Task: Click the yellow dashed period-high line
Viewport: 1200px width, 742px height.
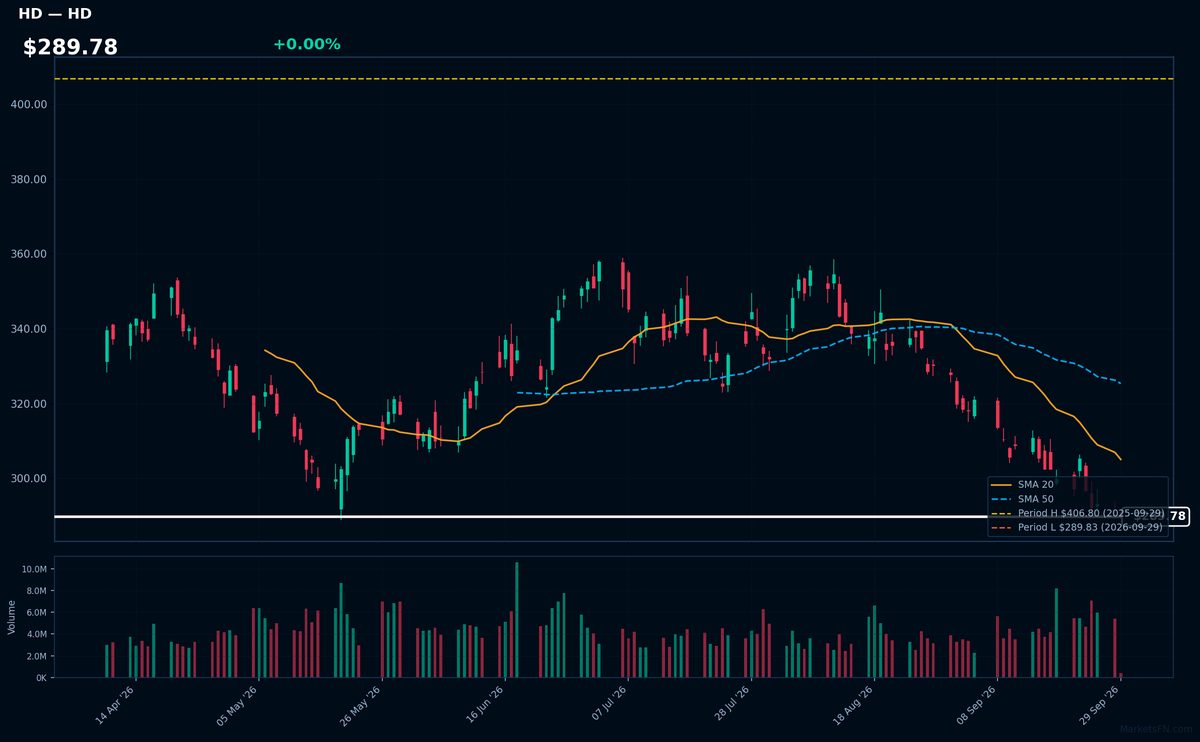Action: (x=613, y=79)
